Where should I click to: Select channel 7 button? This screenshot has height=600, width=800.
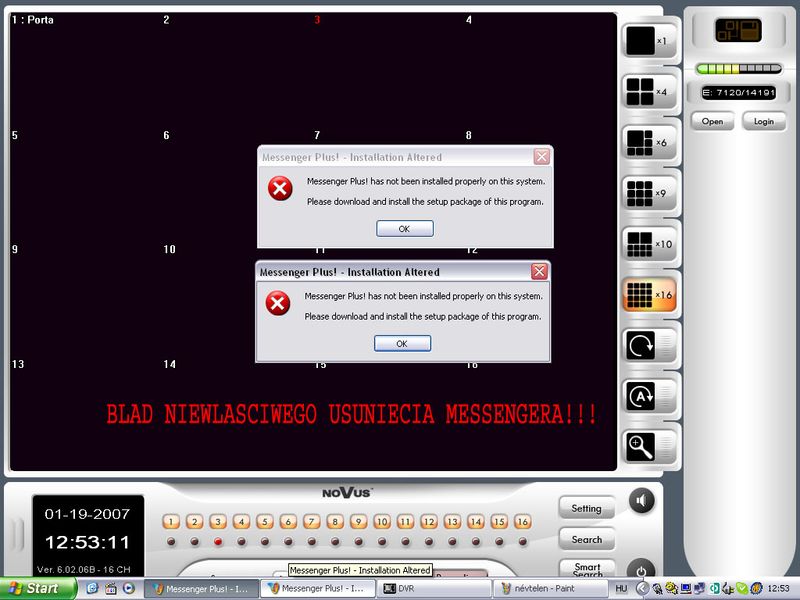coord(312,521)
